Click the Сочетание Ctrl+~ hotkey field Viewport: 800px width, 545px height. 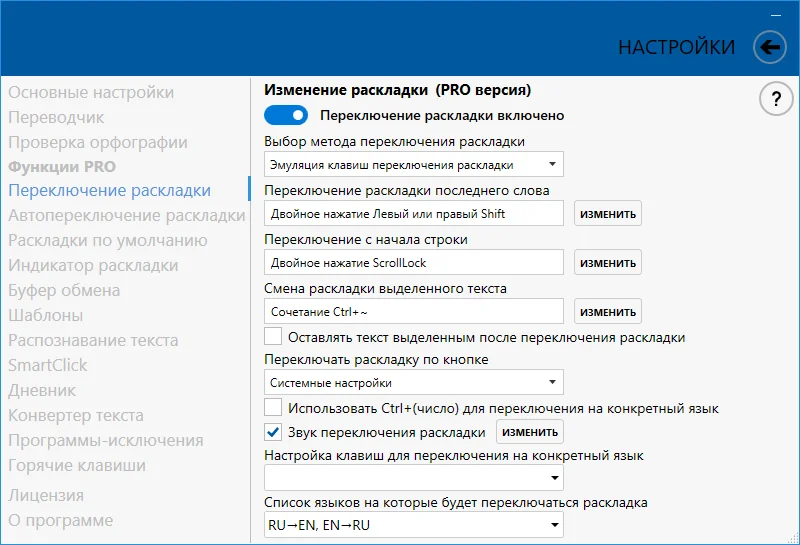[x=414, y=311]
